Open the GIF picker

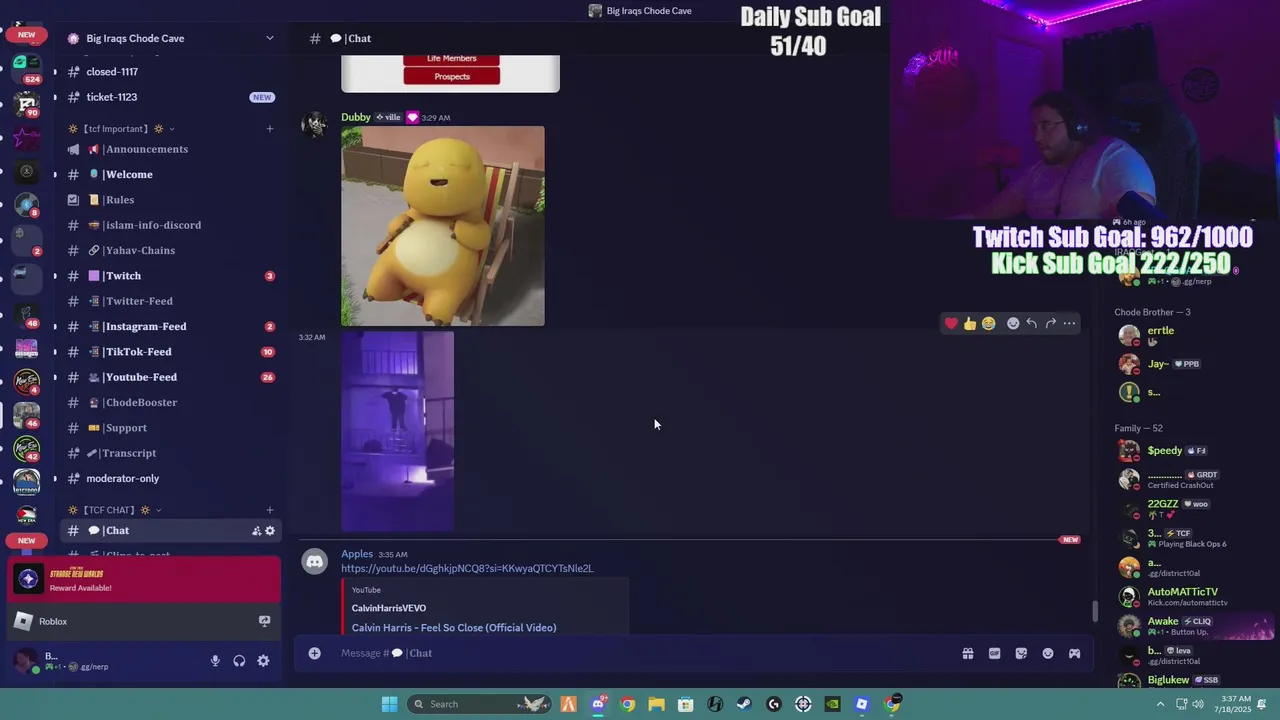(994, 653)
